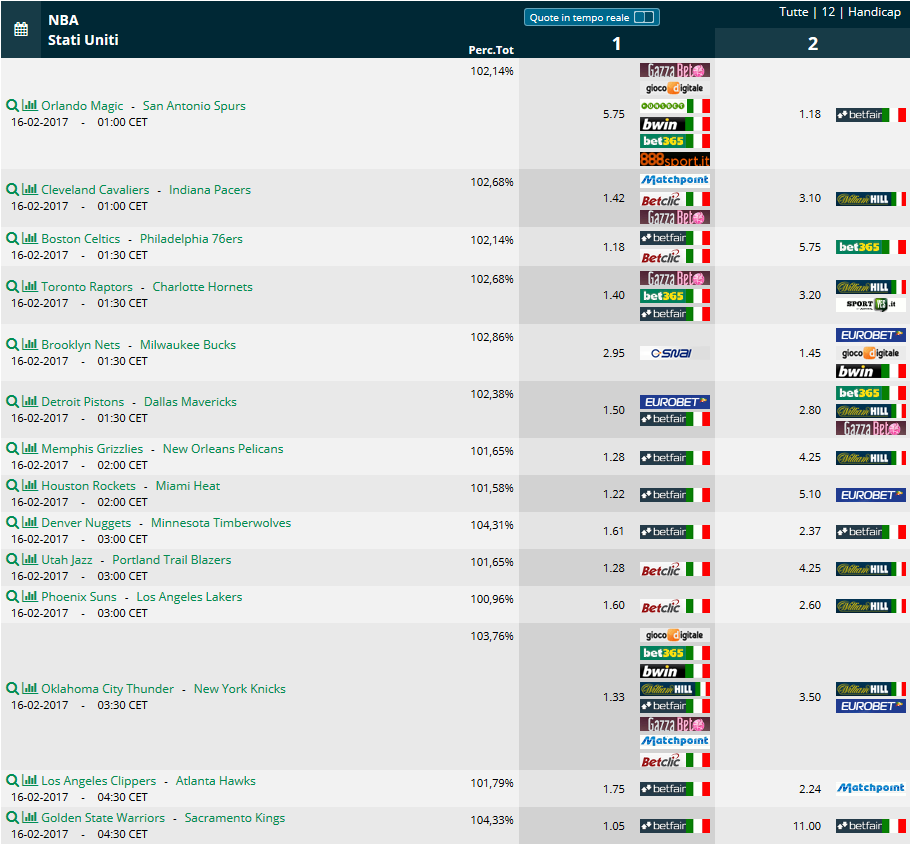Select the Tutte filter tab
910x844 pixels.
793,12
